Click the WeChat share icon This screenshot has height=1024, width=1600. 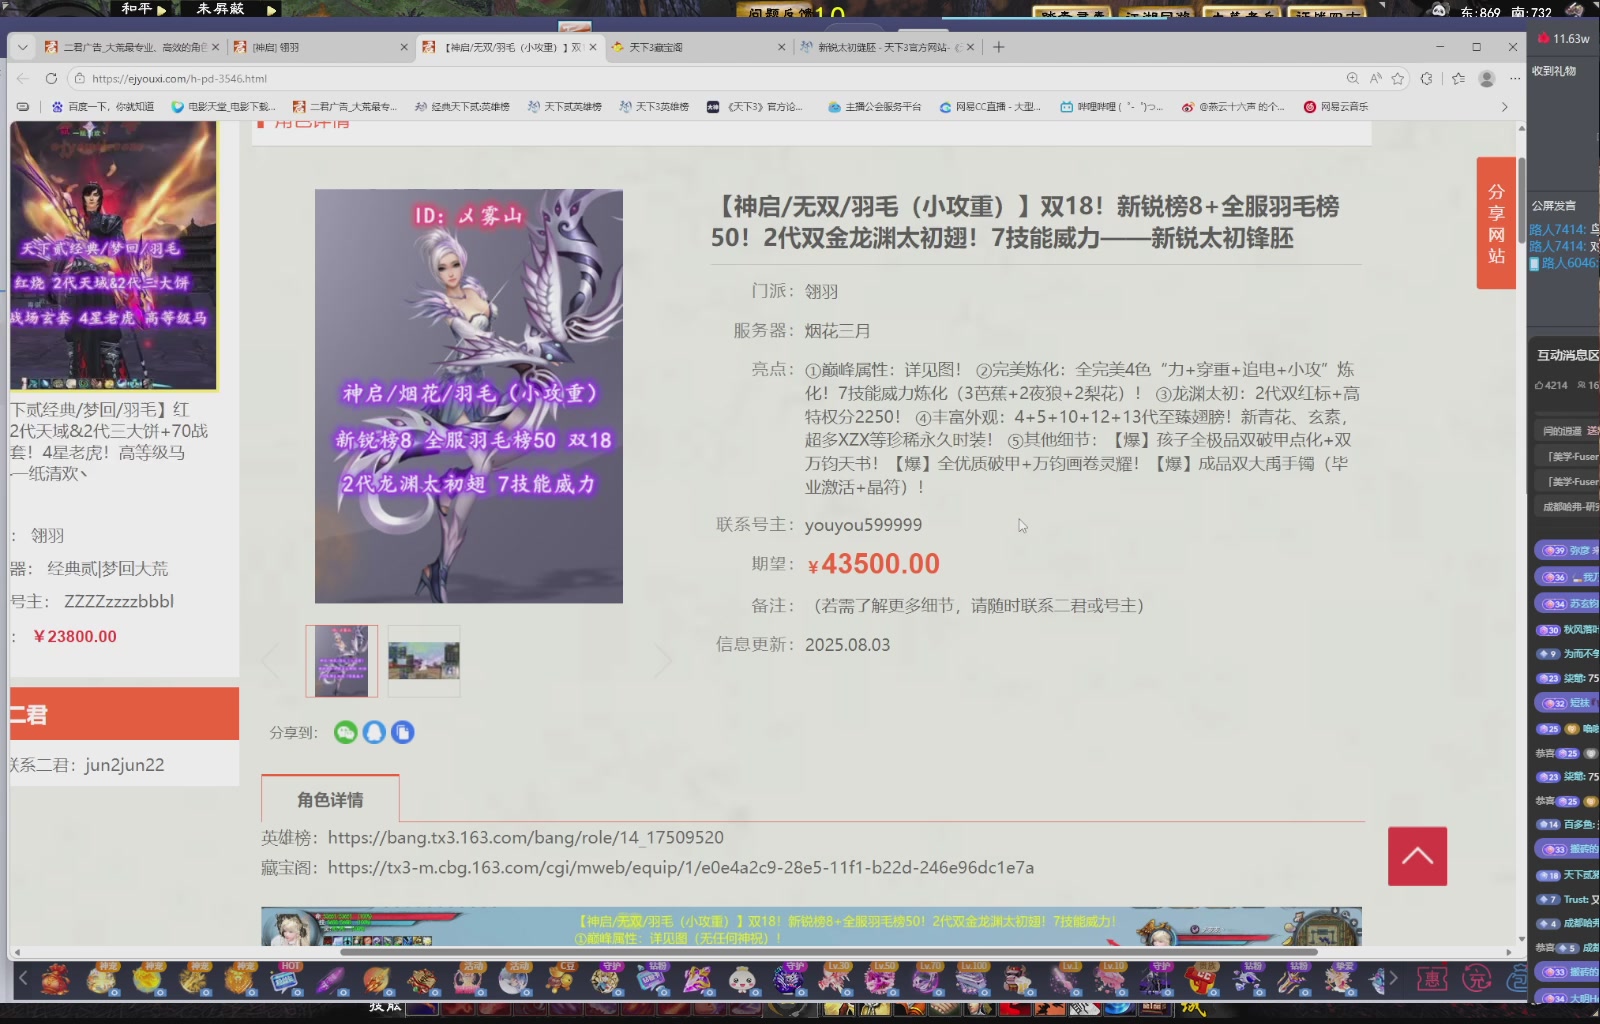click(344, 732)
